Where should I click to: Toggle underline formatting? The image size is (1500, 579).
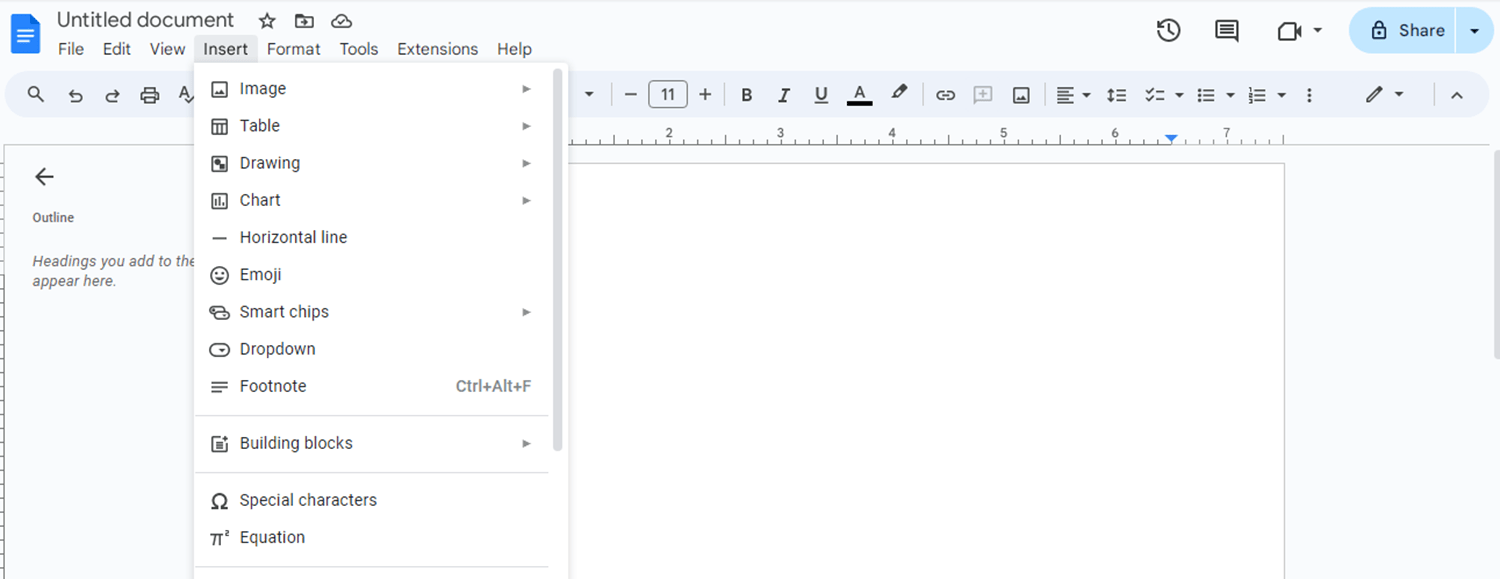(820, 94)
